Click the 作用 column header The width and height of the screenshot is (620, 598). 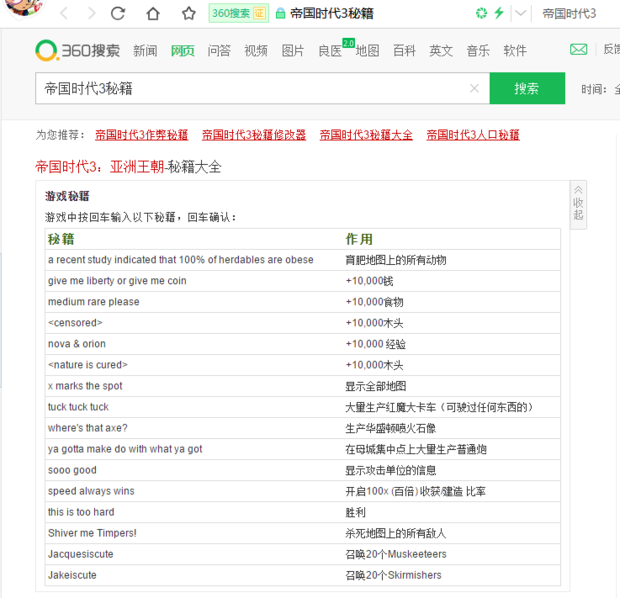[x=359, y=239]
